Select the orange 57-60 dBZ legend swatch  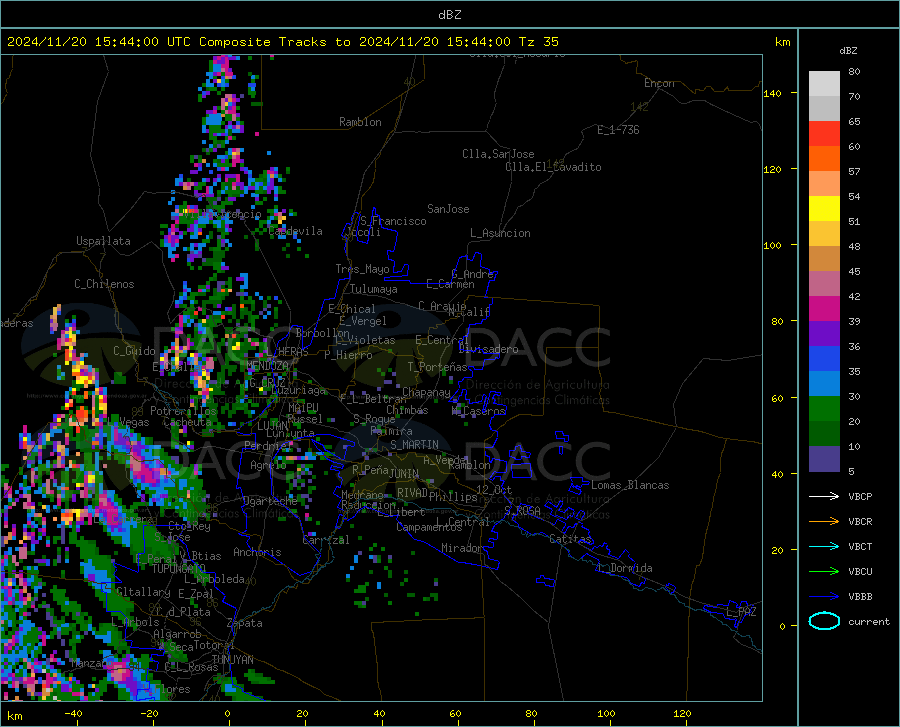pyautogui.click(x=824, y=159)
